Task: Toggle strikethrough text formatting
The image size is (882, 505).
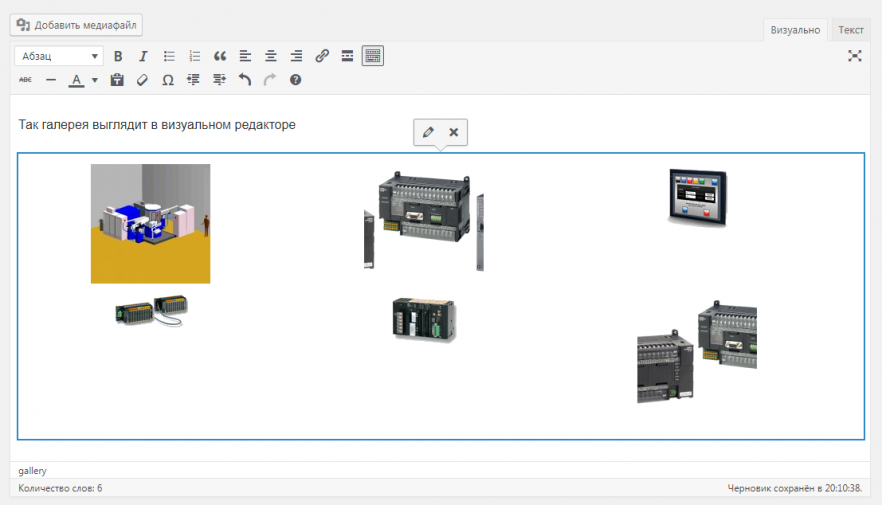Action: [x=26, y=80]
